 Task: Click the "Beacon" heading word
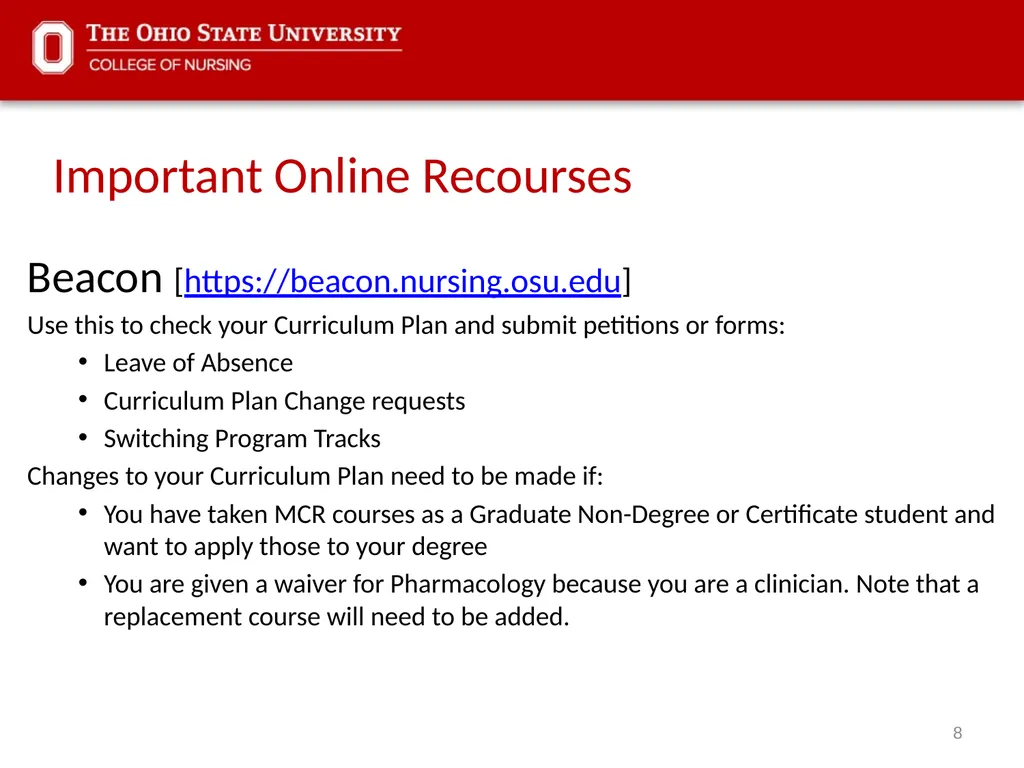[x=95, y=278]
